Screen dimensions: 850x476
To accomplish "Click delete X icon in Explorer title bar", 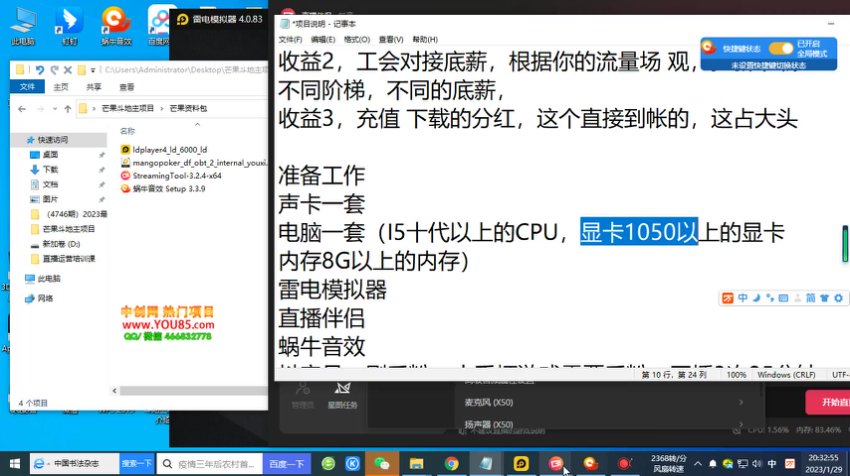I will pos(68,70).
